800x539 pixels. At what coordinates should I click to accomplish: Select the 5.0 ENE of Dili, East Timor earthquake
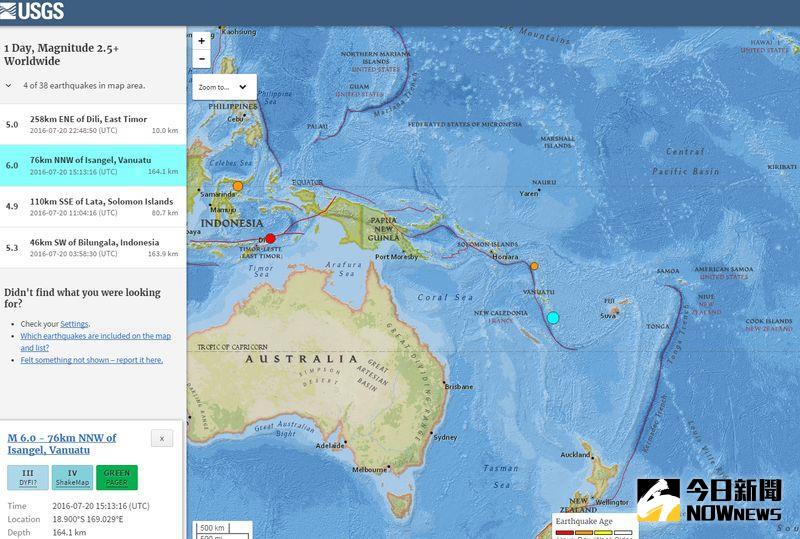[92, 124]
